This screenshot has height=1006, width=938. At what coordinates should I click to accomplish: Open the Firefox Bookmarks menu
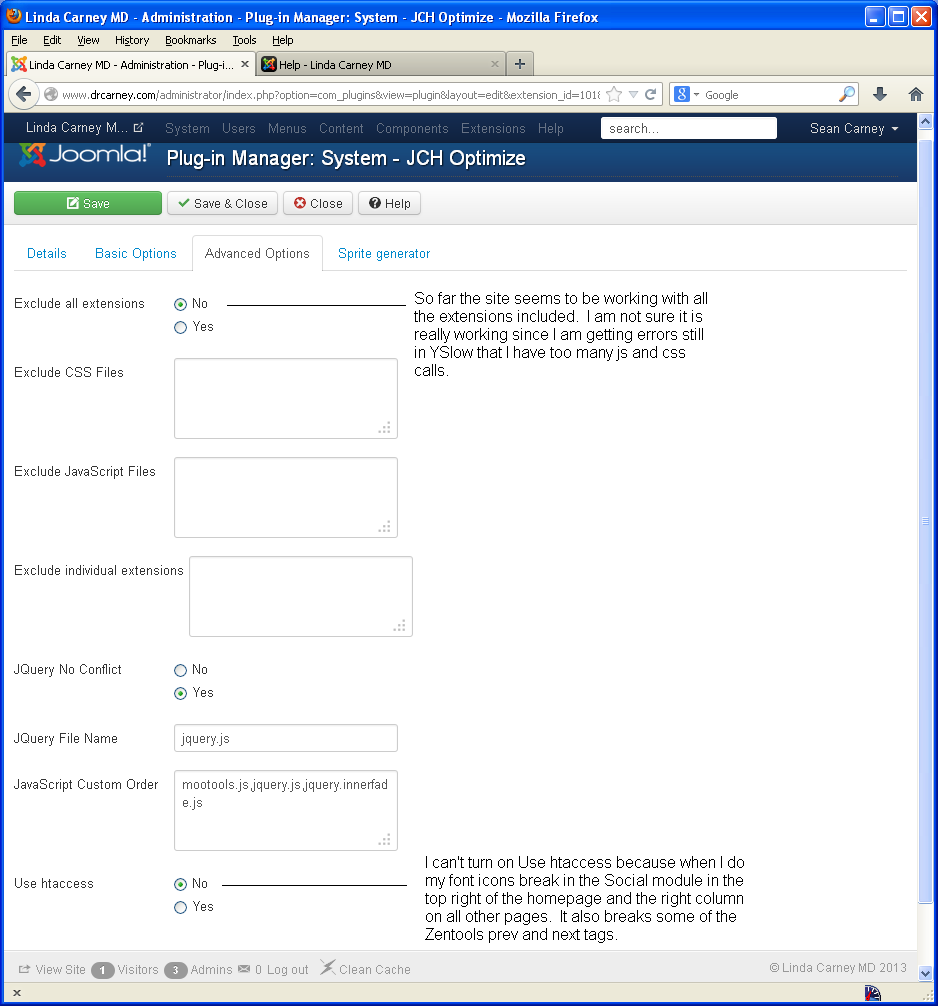pyautogui.click(x=191, y=40)
